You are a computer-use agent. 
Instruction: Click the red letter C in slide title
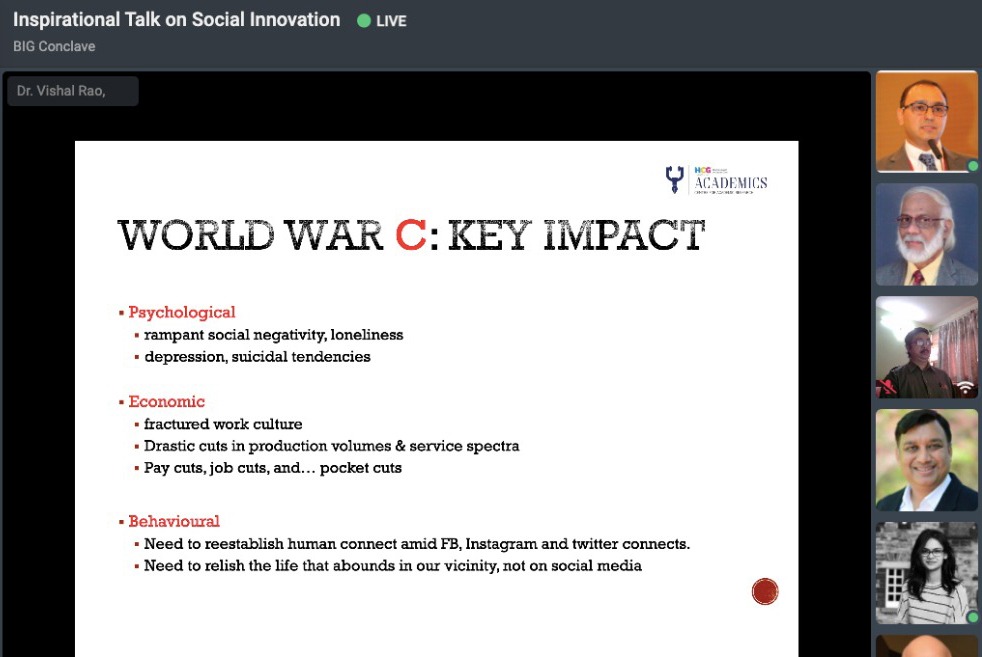(411, 236)
